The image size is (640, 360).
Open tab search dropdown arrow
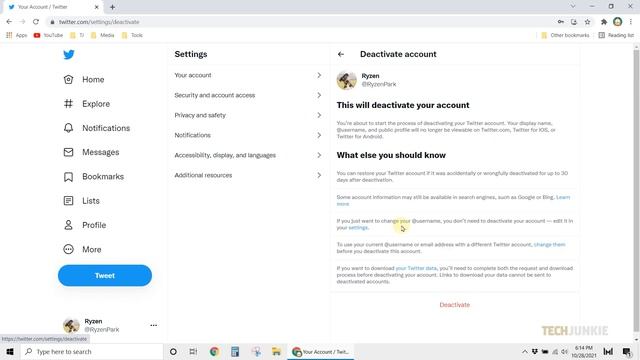(x=573, y=7)
